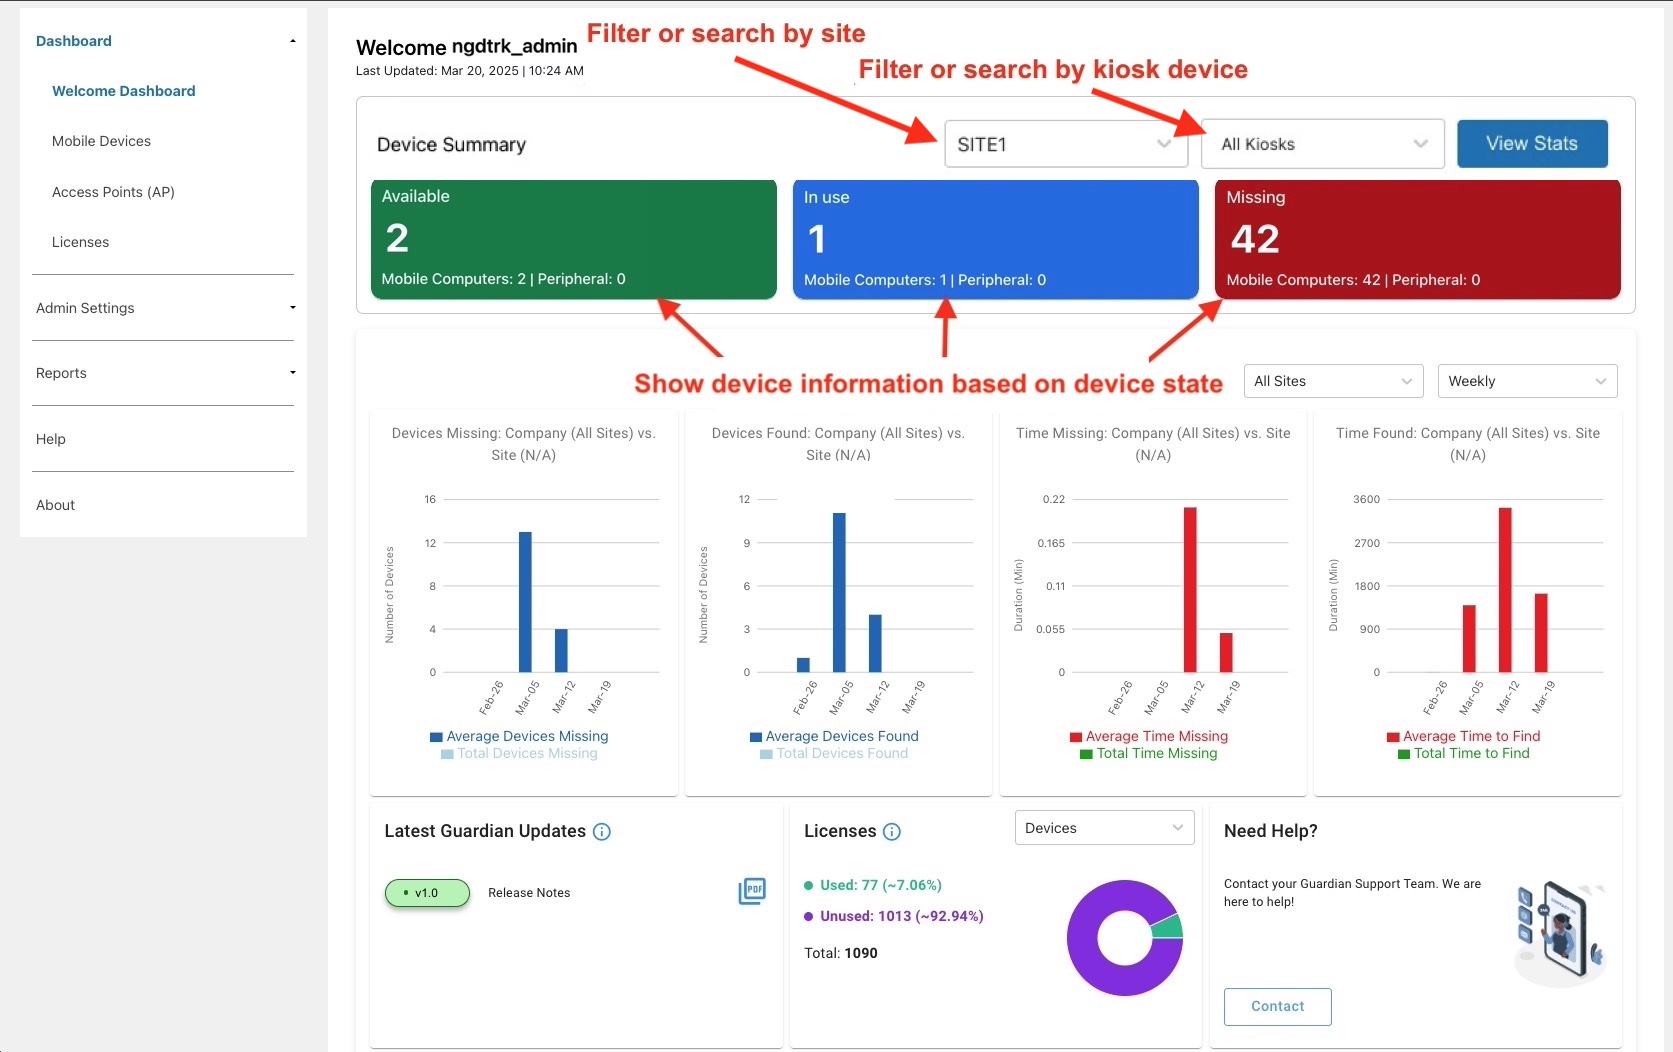The width and height of the screenshot is (1673, 1052).
Task: Click info icon beside Latest Guardian Updates
Action: click(x=602, y=832)
